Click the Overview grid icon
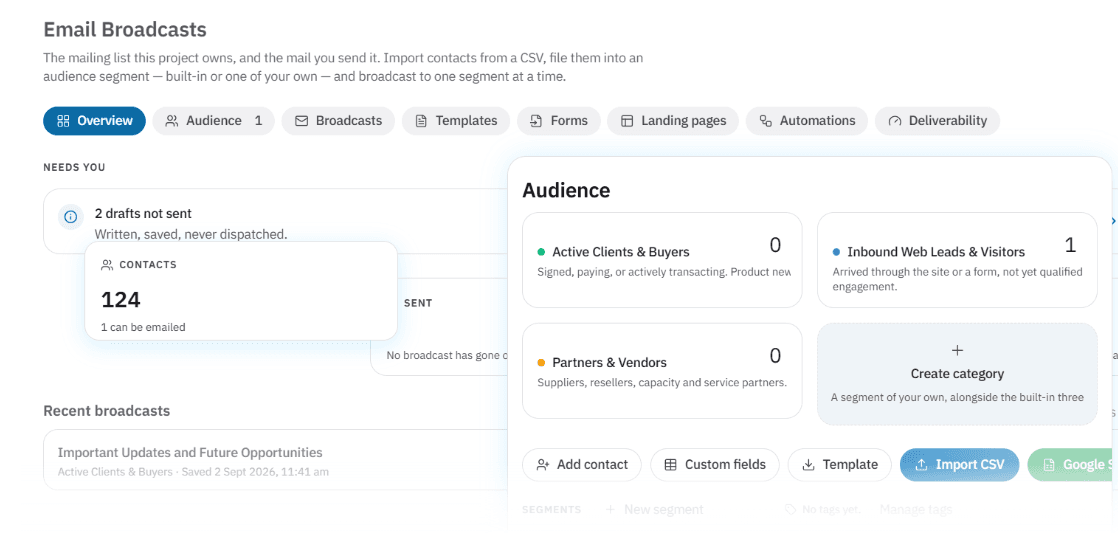The width and height of the screenshot is (1118, 533). [63, 121]
